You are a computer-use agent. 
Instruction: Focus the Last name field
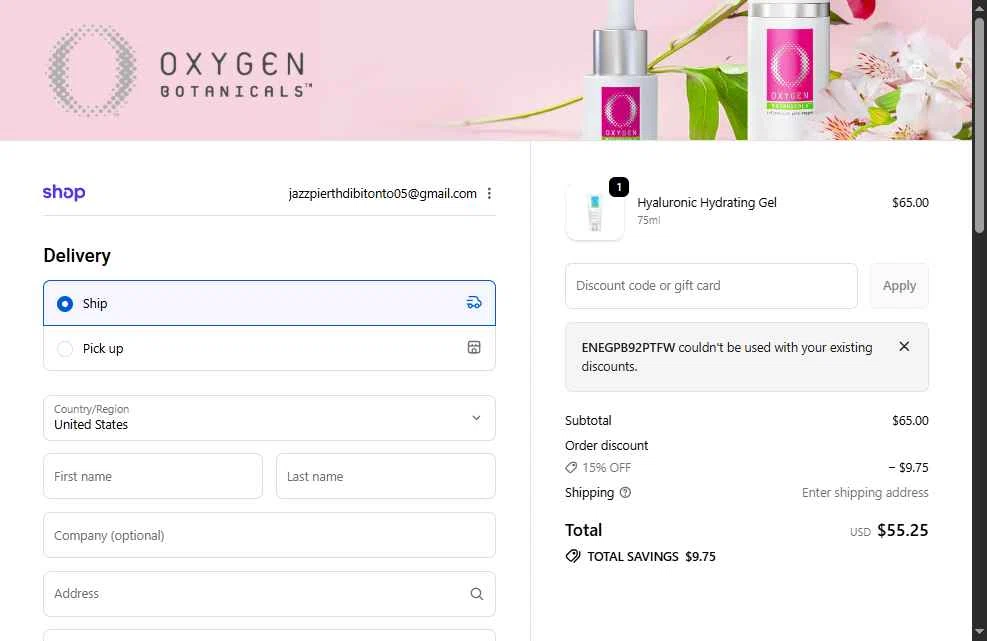coord(386,476)
